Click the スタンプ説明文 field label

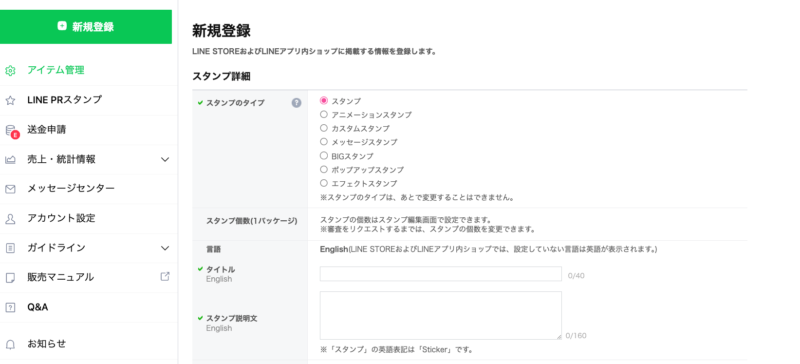click(x=232, y=318)
